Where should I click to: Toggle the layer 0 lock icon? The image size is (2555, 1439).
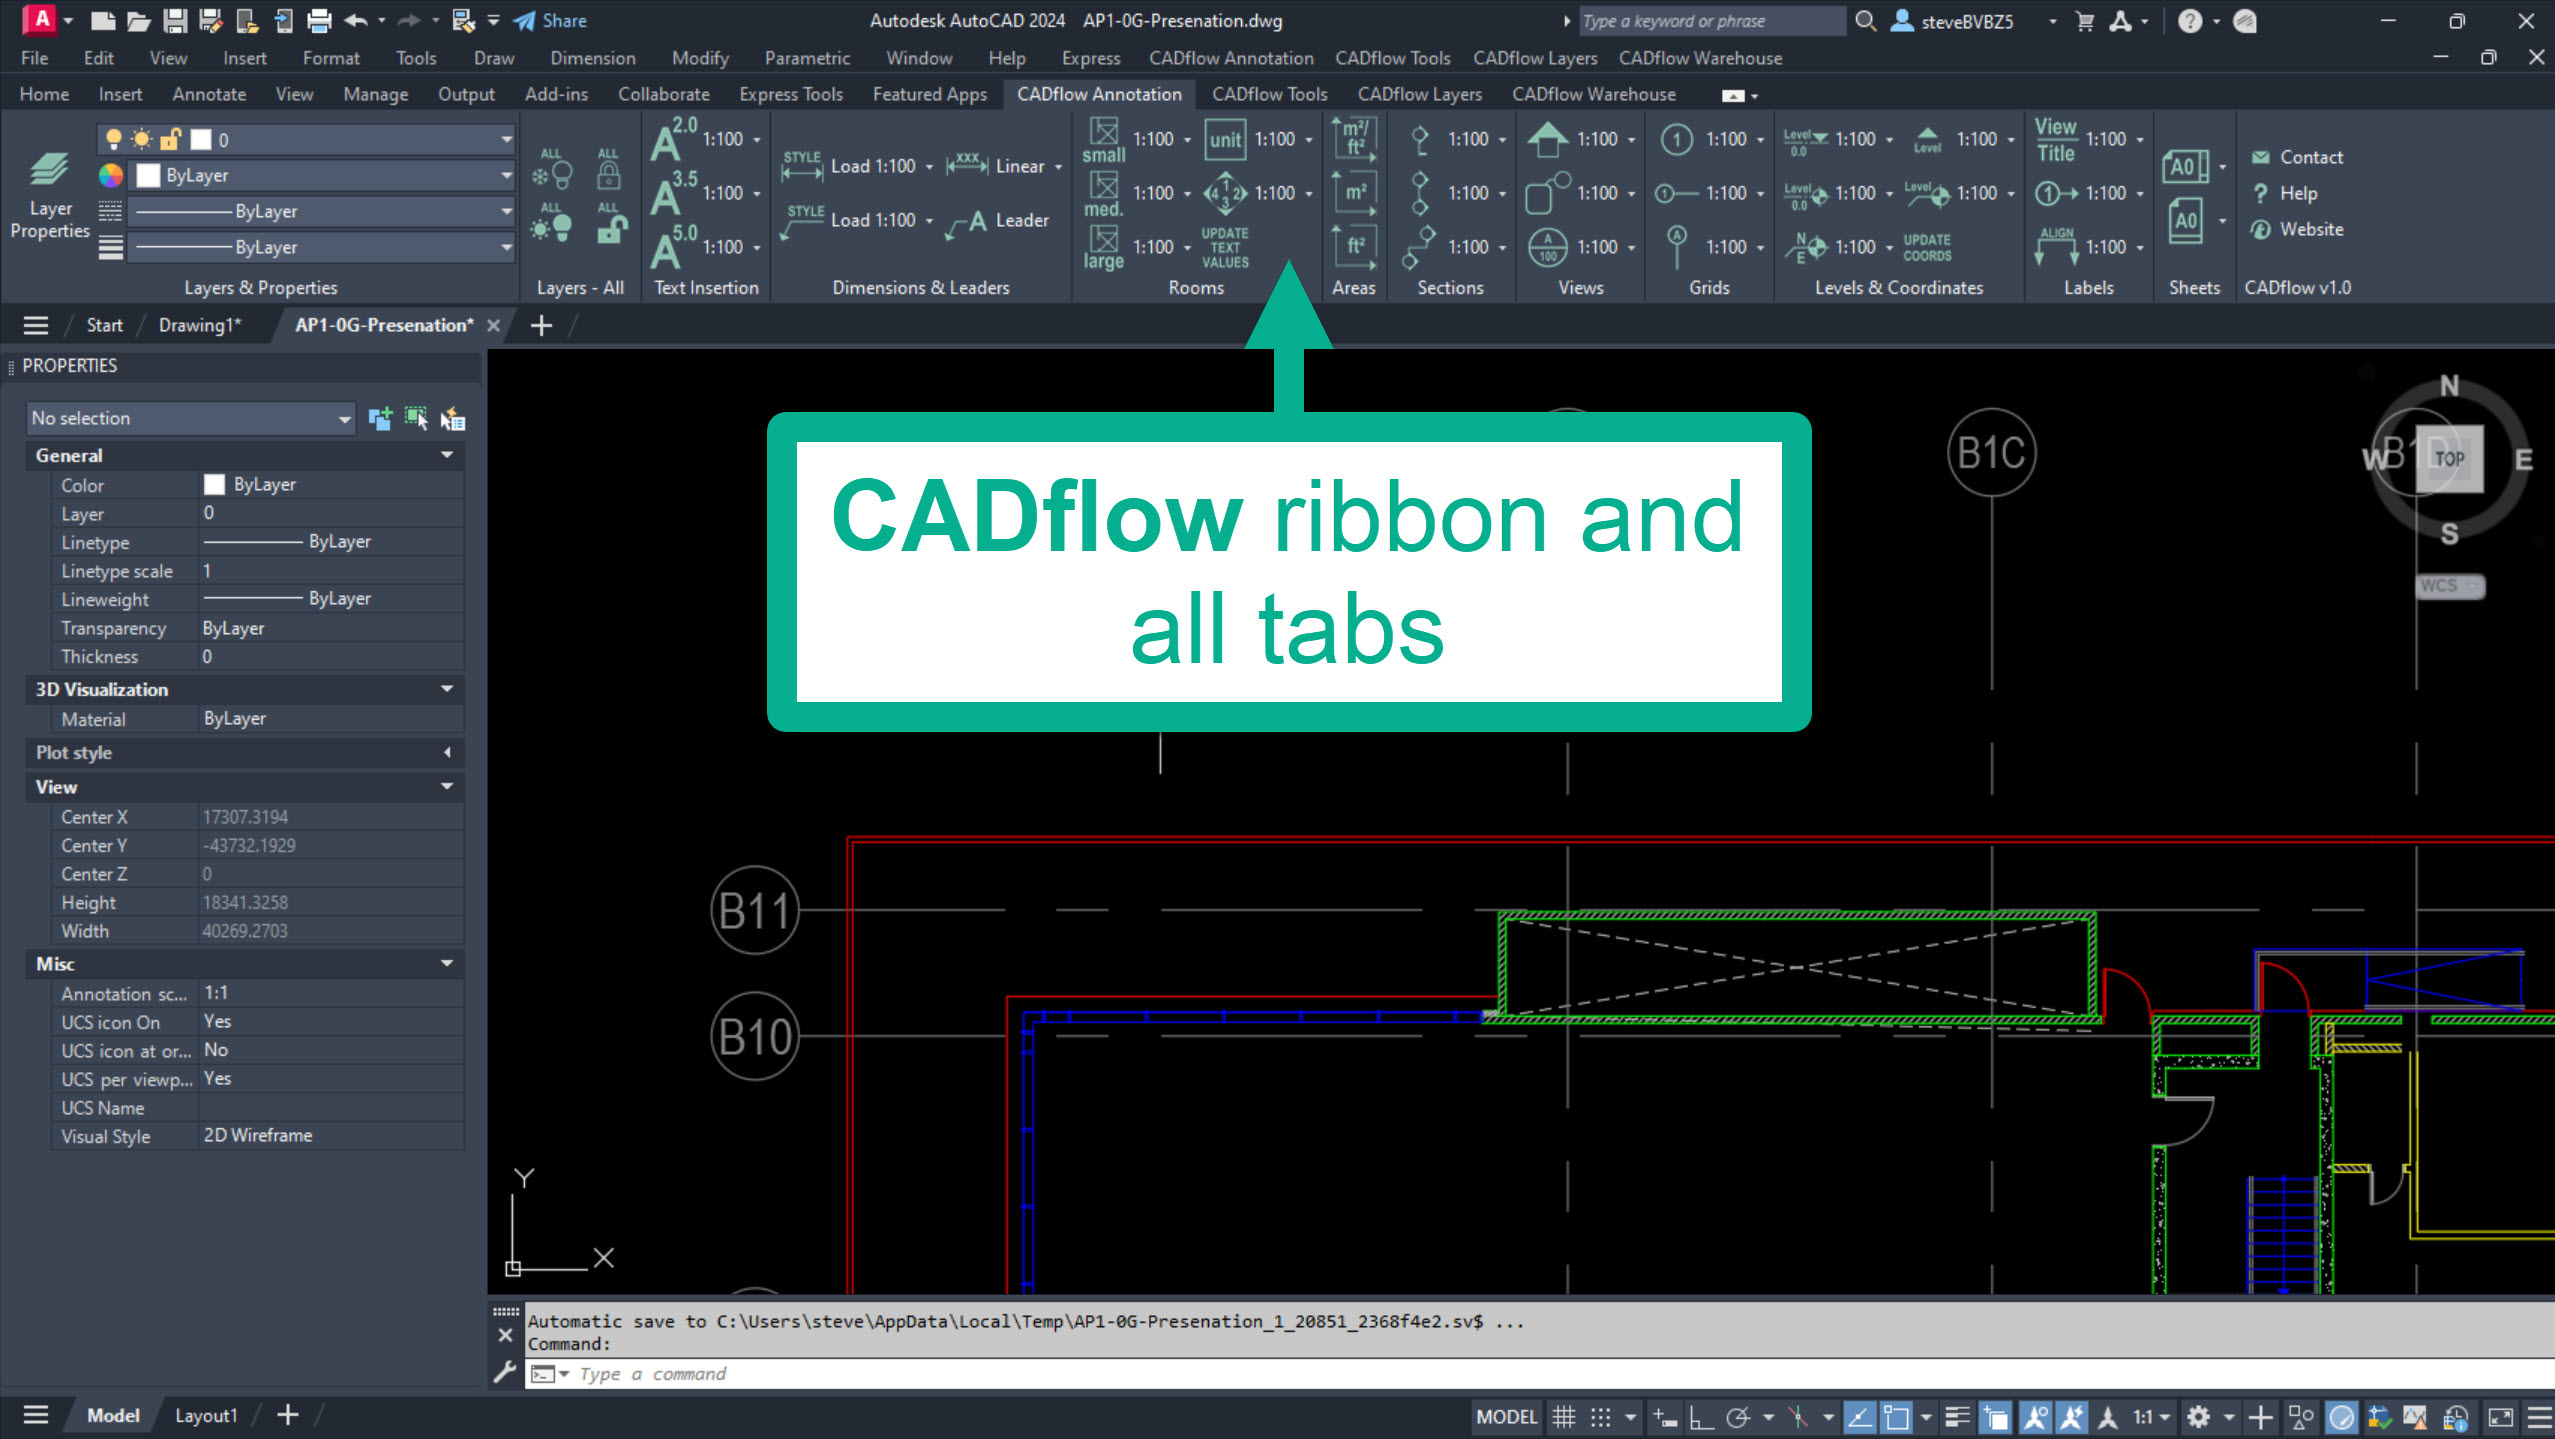pos(171,140)
